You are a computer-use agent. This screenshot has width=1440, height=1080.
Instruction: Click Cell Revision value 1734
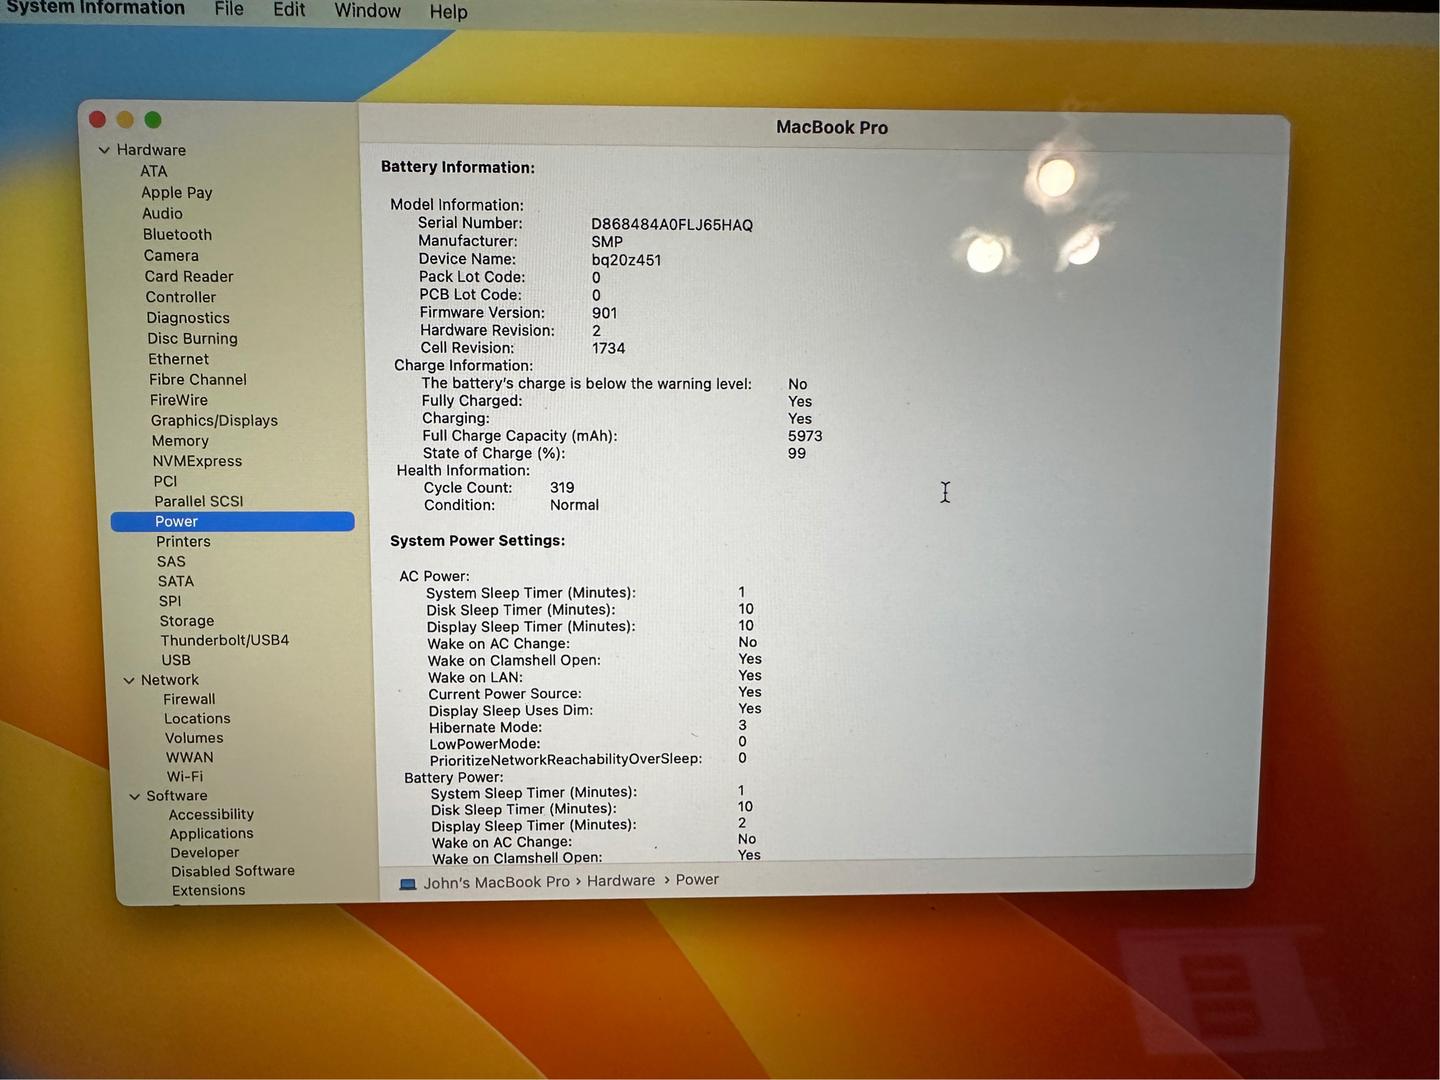coord(608,348)
